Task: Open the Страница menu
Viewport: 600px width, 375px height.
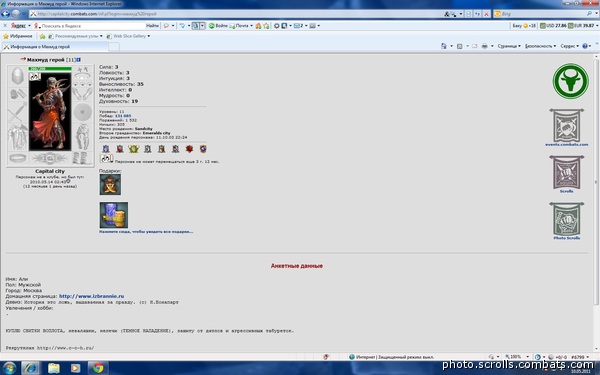Action: (509, 46)
